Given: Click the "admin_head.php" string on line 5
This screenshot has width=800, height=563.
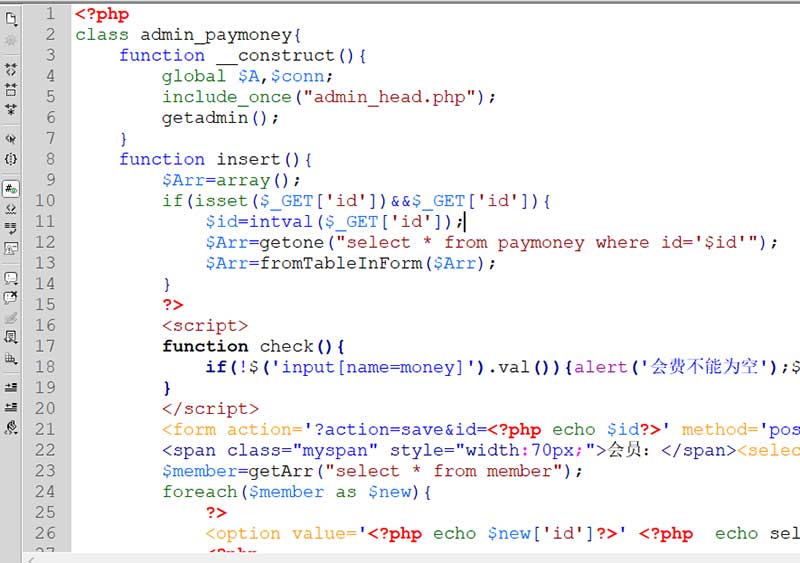Looking at the screenshot, I should click(390, 97).
